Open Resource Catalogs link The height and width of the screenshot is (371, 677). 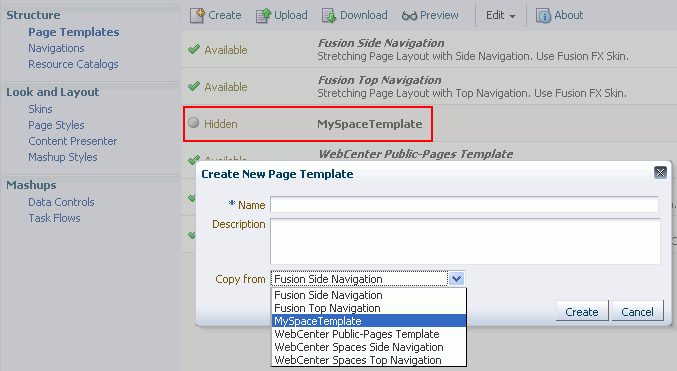click(73, 64)
